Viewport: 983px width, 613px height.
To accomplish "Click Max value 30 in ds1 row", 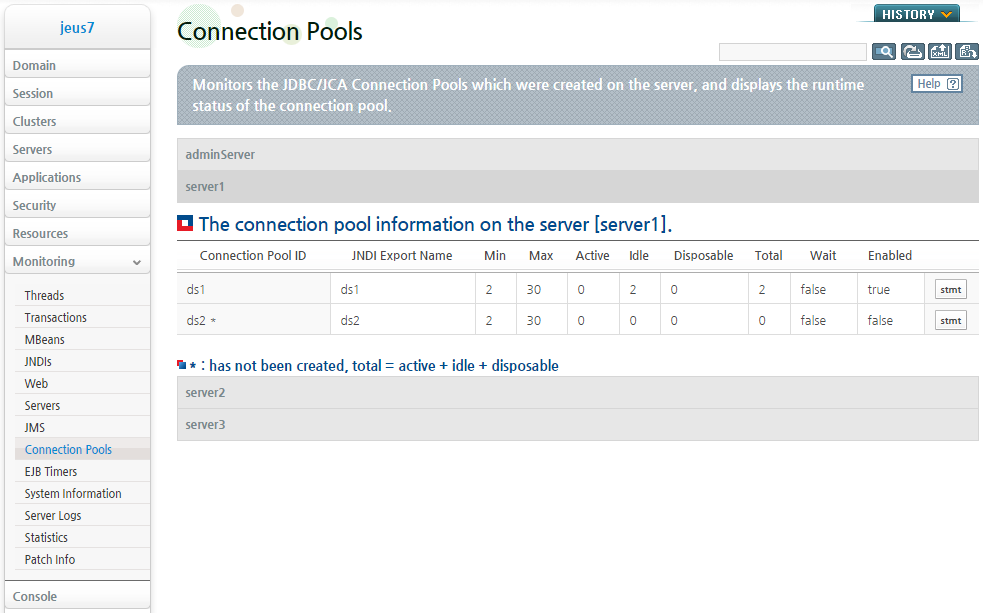I will point(534,290).
